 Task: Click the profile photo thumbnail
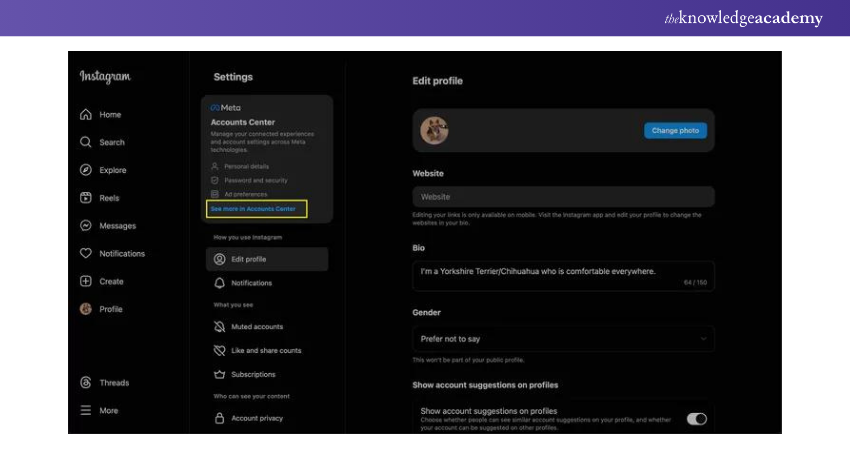coord(434,130)
